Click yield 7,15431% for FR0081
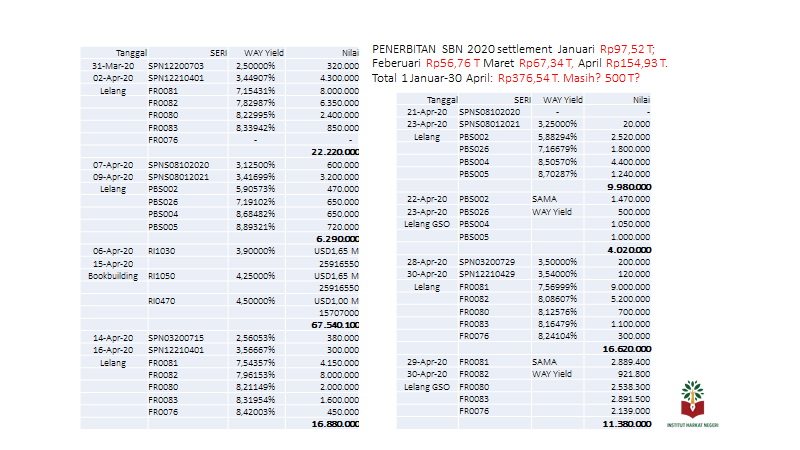Image resolution: width=800 pixels, height=450 pixels. click(255, 91)
